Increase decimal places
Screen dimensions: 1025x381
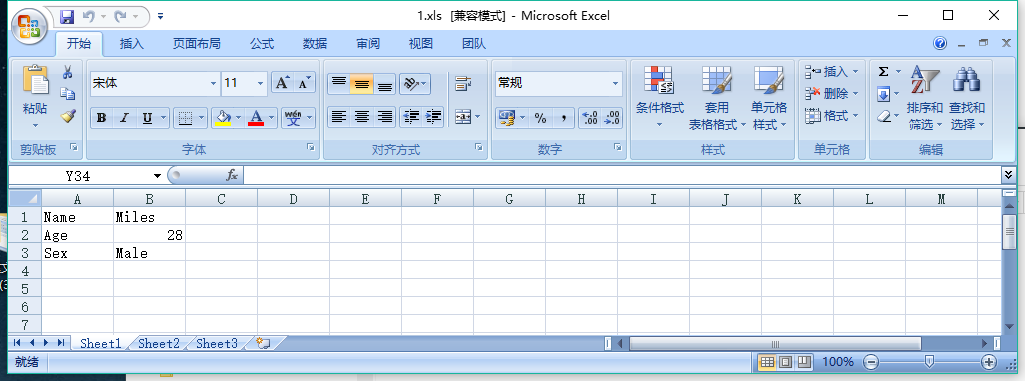click(x=590, y=118)
